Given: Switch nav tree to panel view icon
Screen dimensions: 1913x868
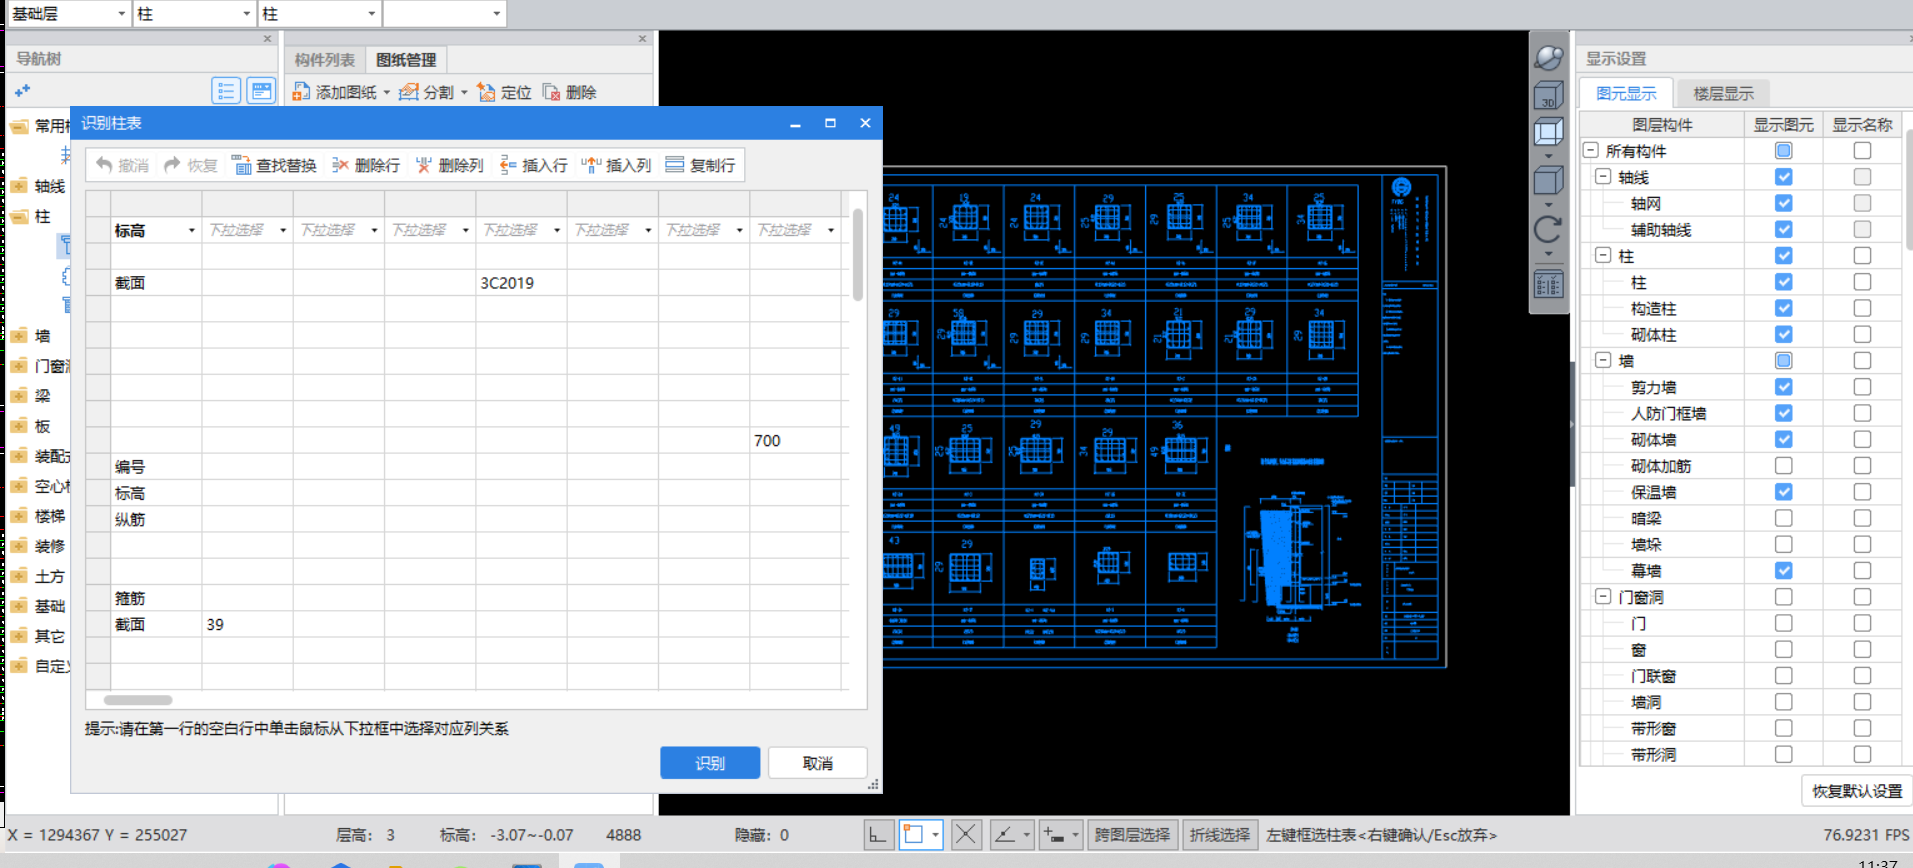Looking at the screenshot, I should point(262,91).
